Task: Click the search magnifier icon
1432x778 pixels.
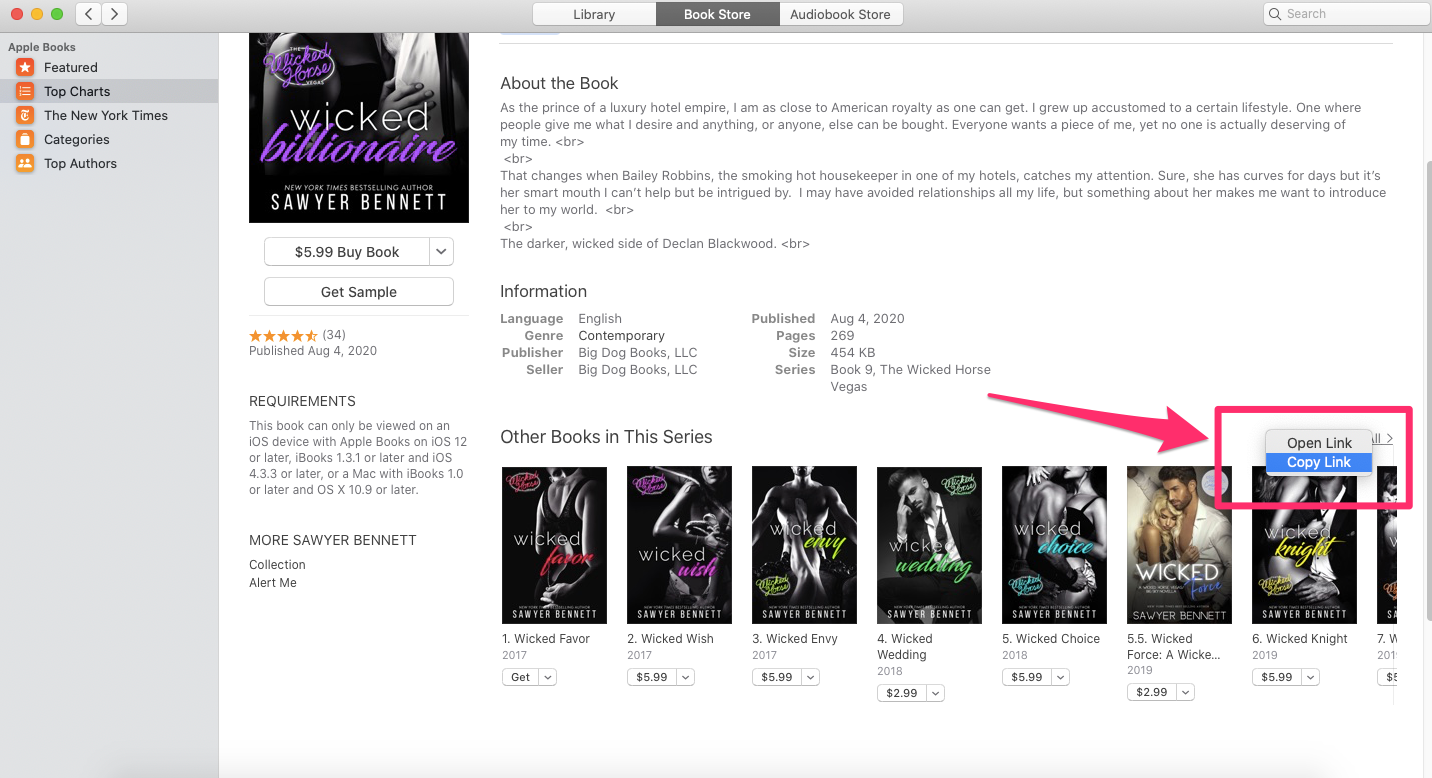Action: 1275,14
